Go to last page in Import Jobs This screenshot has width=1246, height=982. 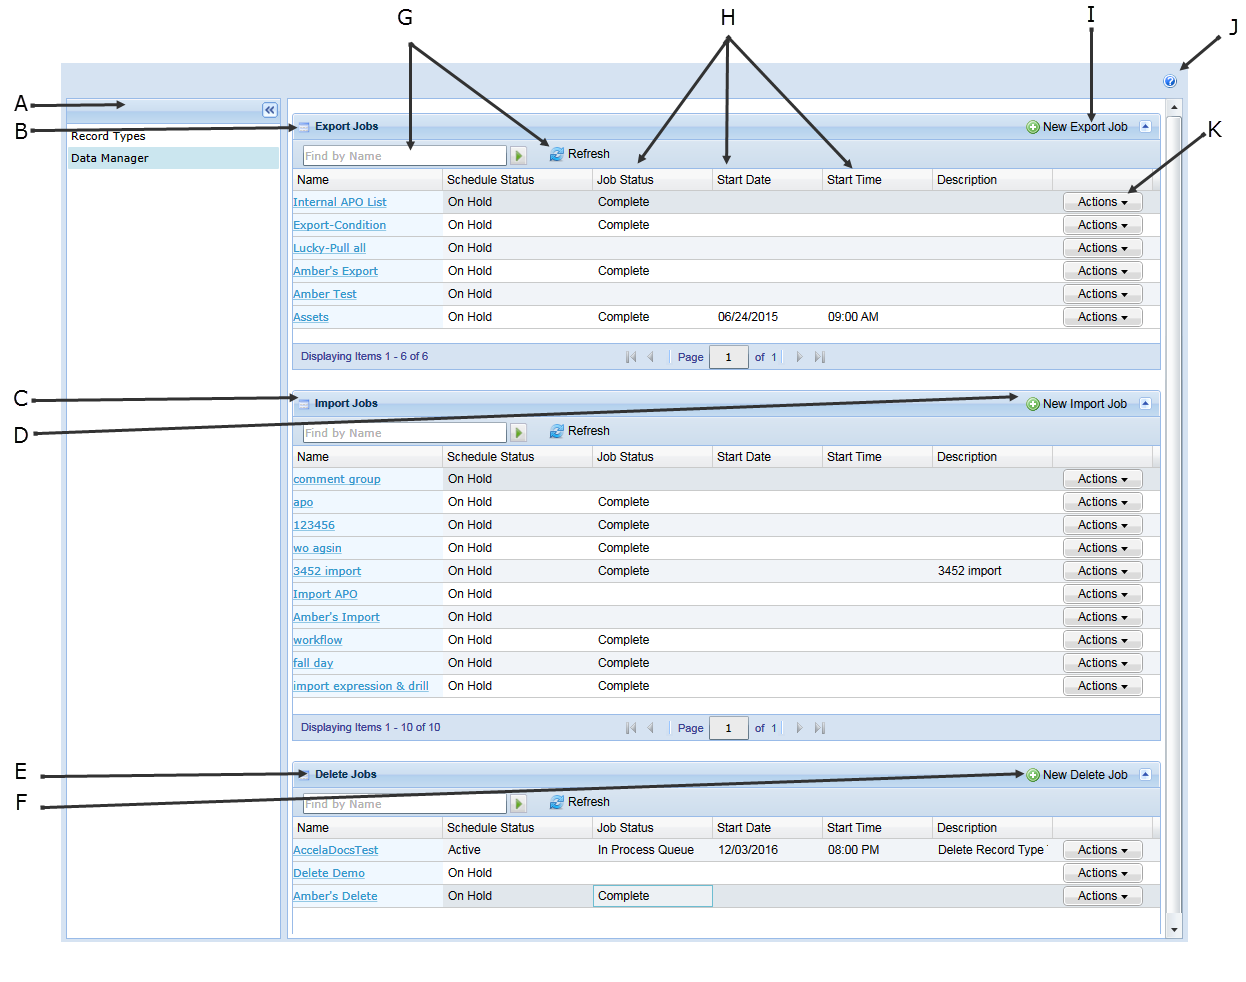click(x=820, y=728)
